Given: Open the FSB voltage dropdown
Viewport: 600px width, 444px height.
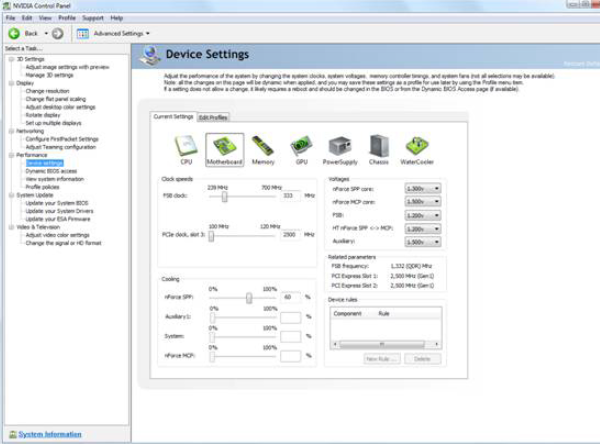Looking at the screenshot, I should [422, 215].
